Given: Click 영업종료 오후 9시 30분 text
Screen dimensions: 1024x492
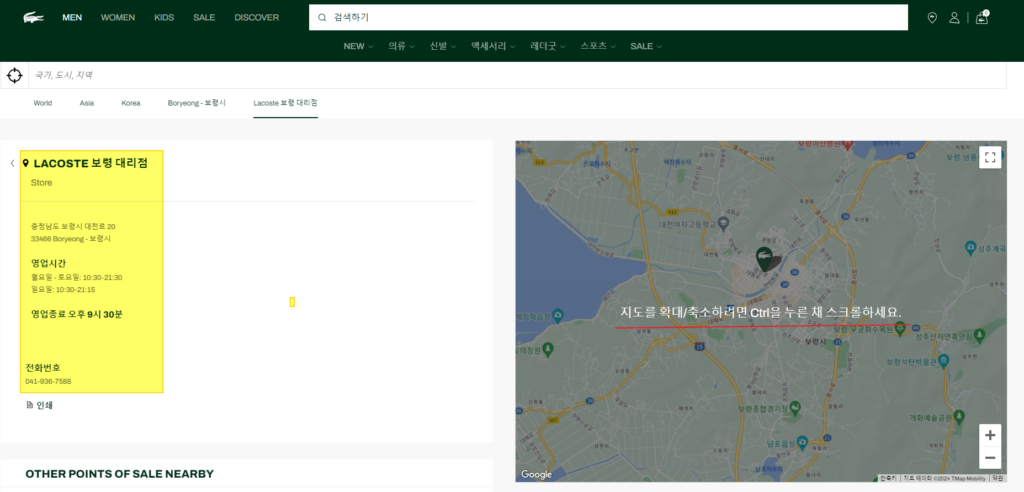Looking at the screenshot, I should [76, 314].
